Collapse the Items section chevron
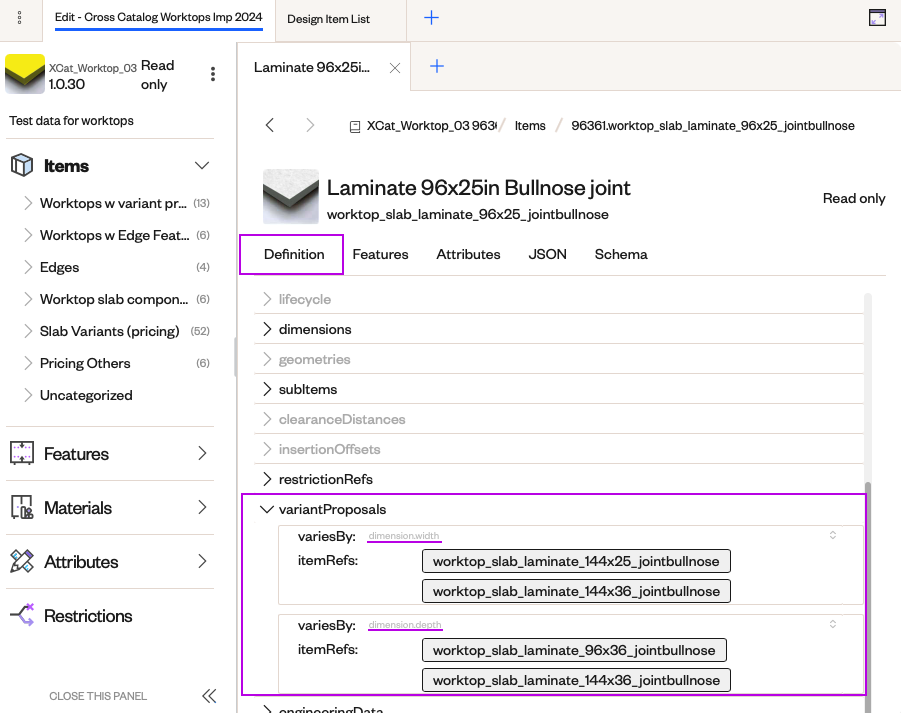This screenshot has width=901, height=713. [202, 165]
